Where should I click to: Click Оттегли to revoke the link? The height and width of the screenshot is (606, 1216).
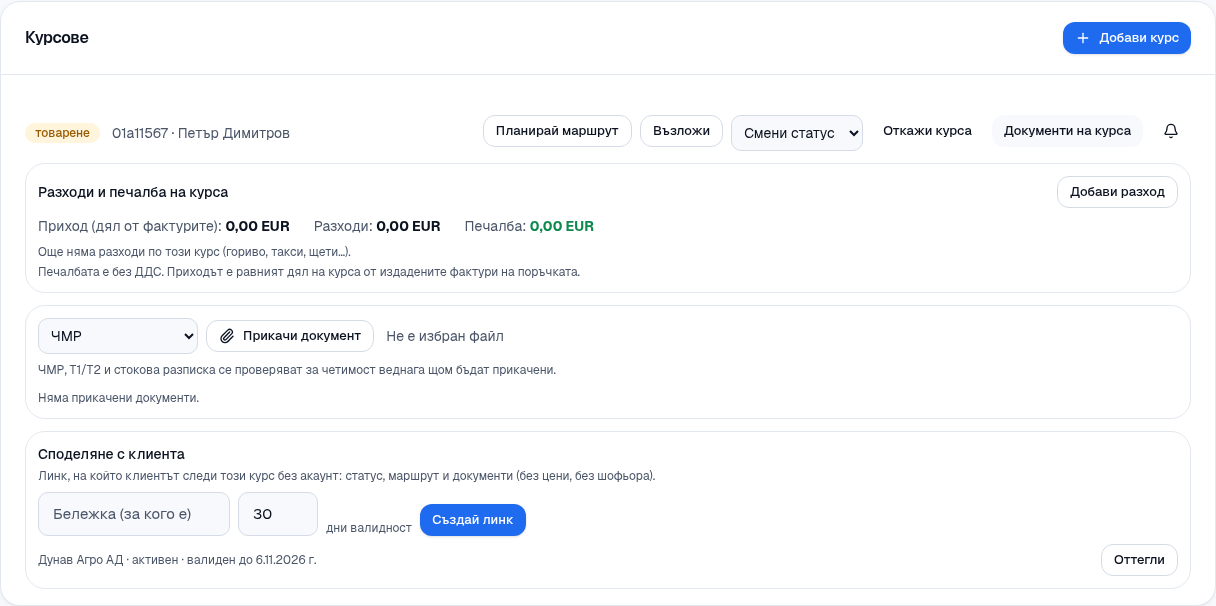click(x=1139, y=560)
